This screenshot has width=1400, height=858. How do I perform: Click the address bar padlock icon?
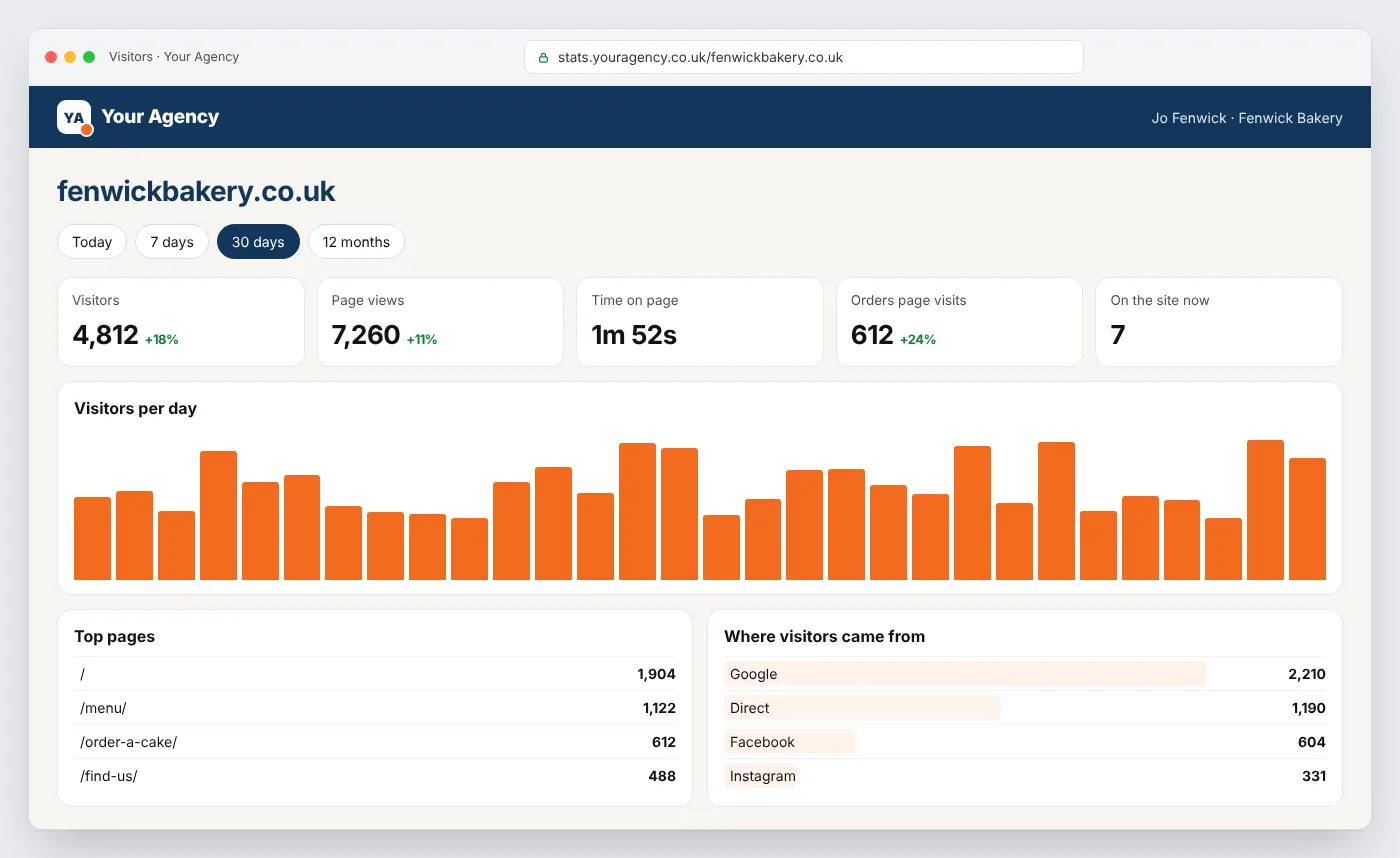pyautogui.click(x=544, y=58)
